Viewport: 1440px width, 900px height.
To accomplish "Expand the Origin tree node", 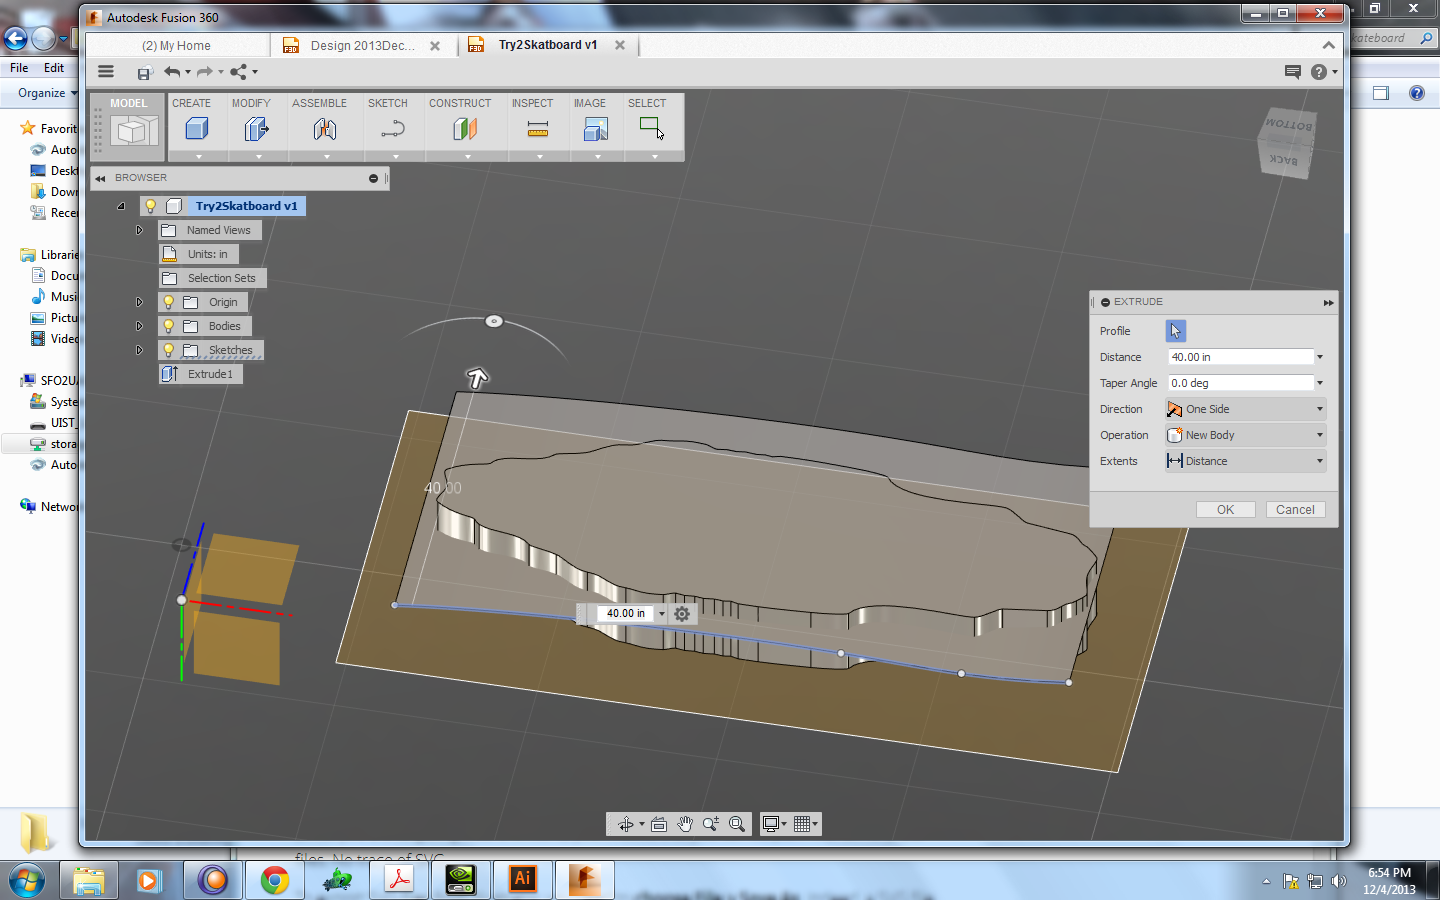I will (139, 302).
